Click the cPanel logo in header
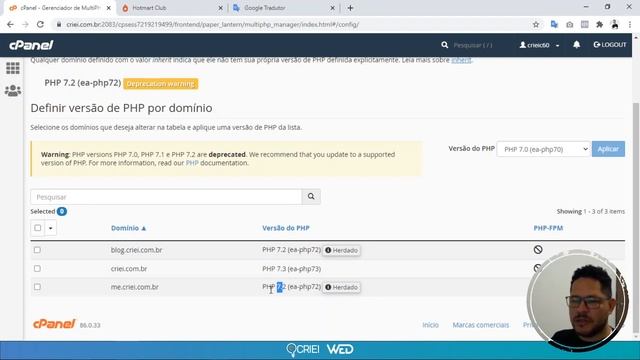 pos(31,45)
